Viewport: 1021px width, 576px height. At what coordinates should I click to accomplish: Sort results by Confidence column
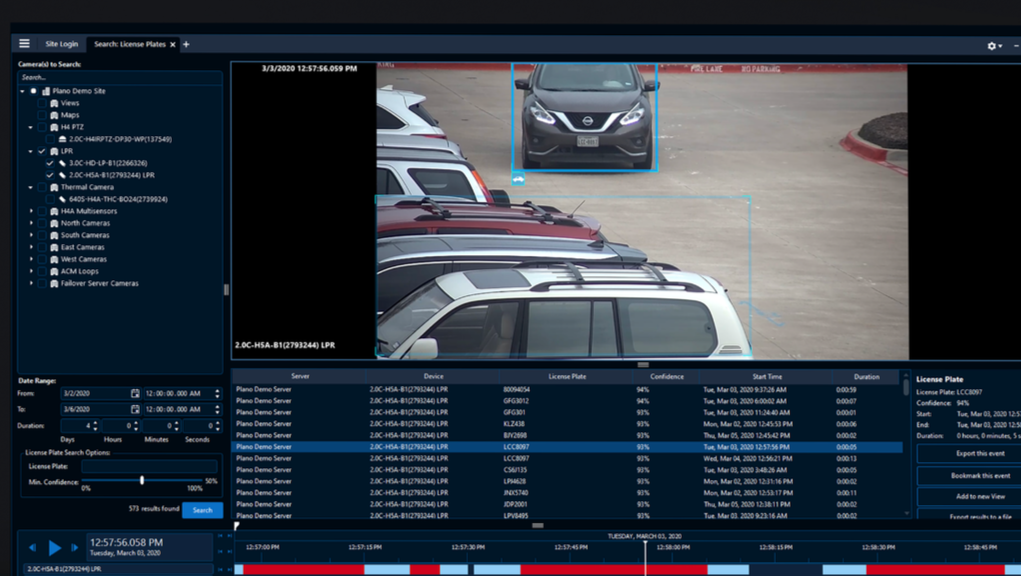tap(667, 376)
